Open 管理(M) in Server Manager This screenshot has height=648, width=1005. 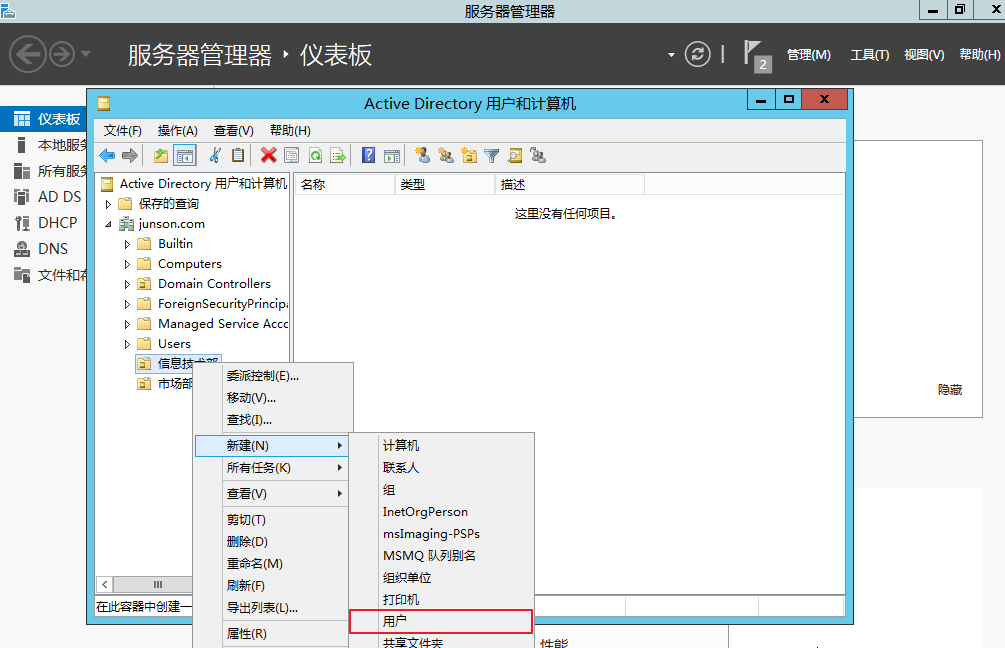click(x=809, y=55)
